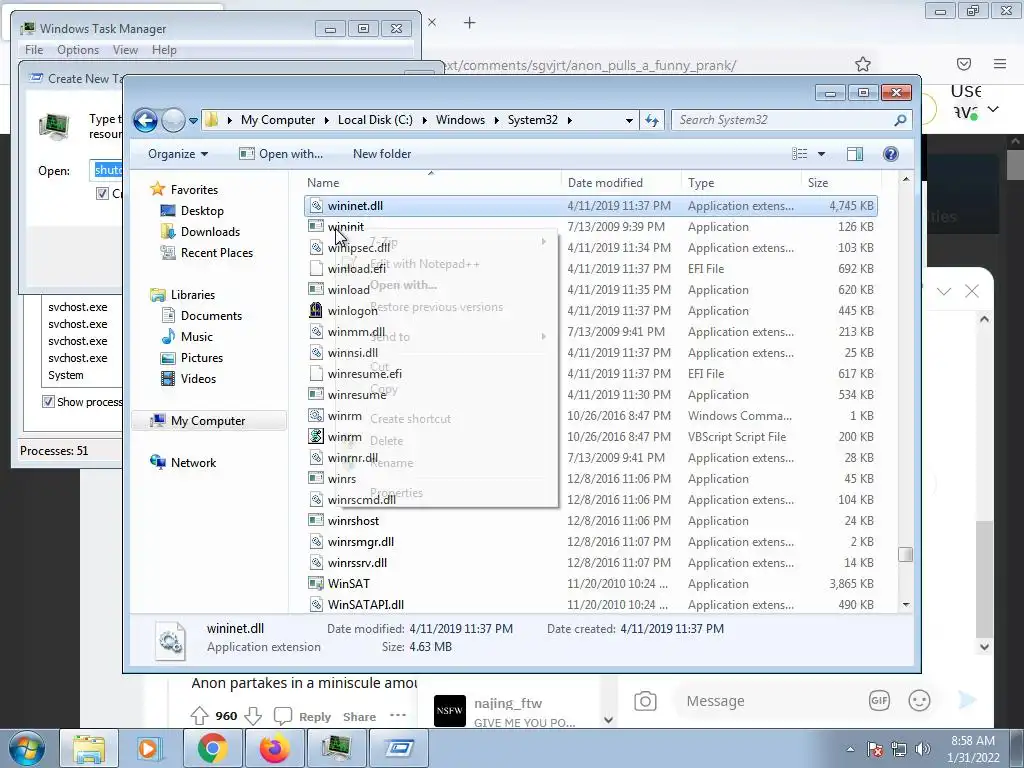Sort by Name column header

click(x=431, y=183)
